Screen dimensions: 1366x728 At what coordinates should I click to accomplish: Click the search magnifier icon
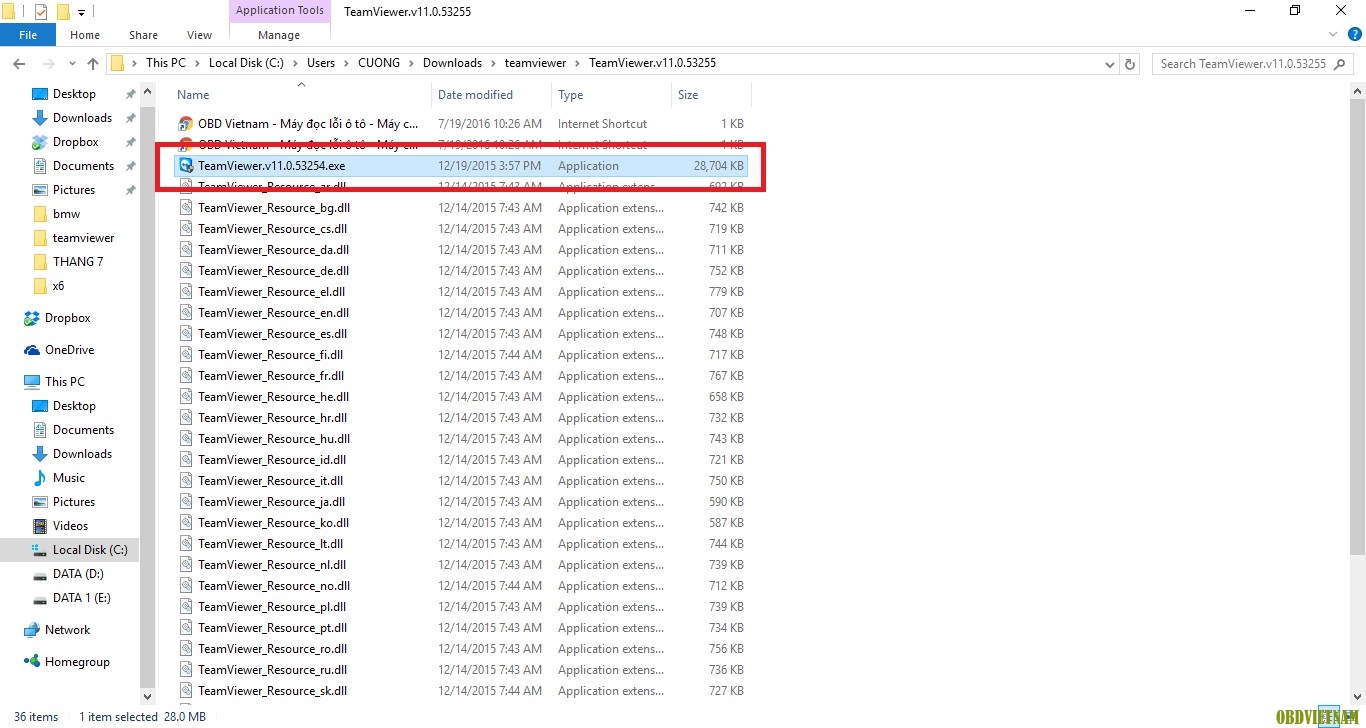[x=1340, y=63]
